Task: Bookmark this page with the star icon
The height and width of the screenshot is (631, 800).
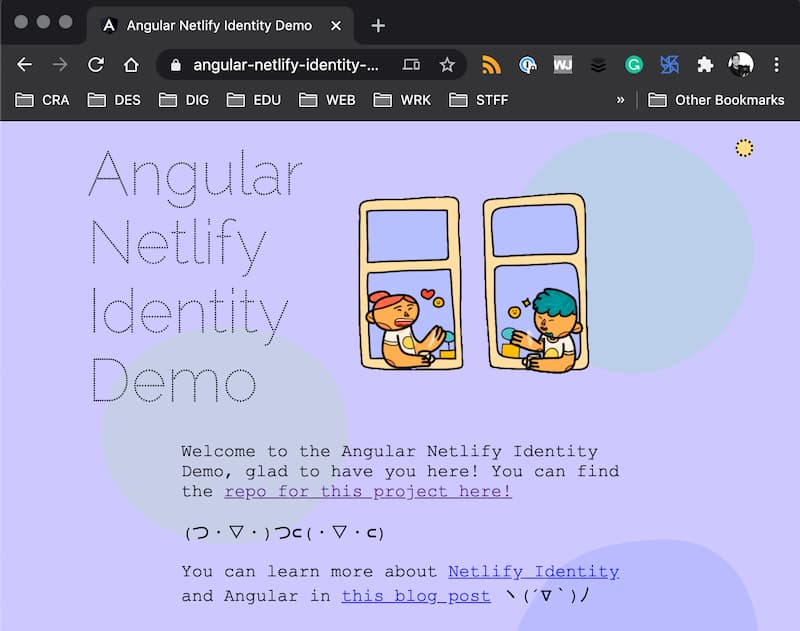Action: point(447,65)
